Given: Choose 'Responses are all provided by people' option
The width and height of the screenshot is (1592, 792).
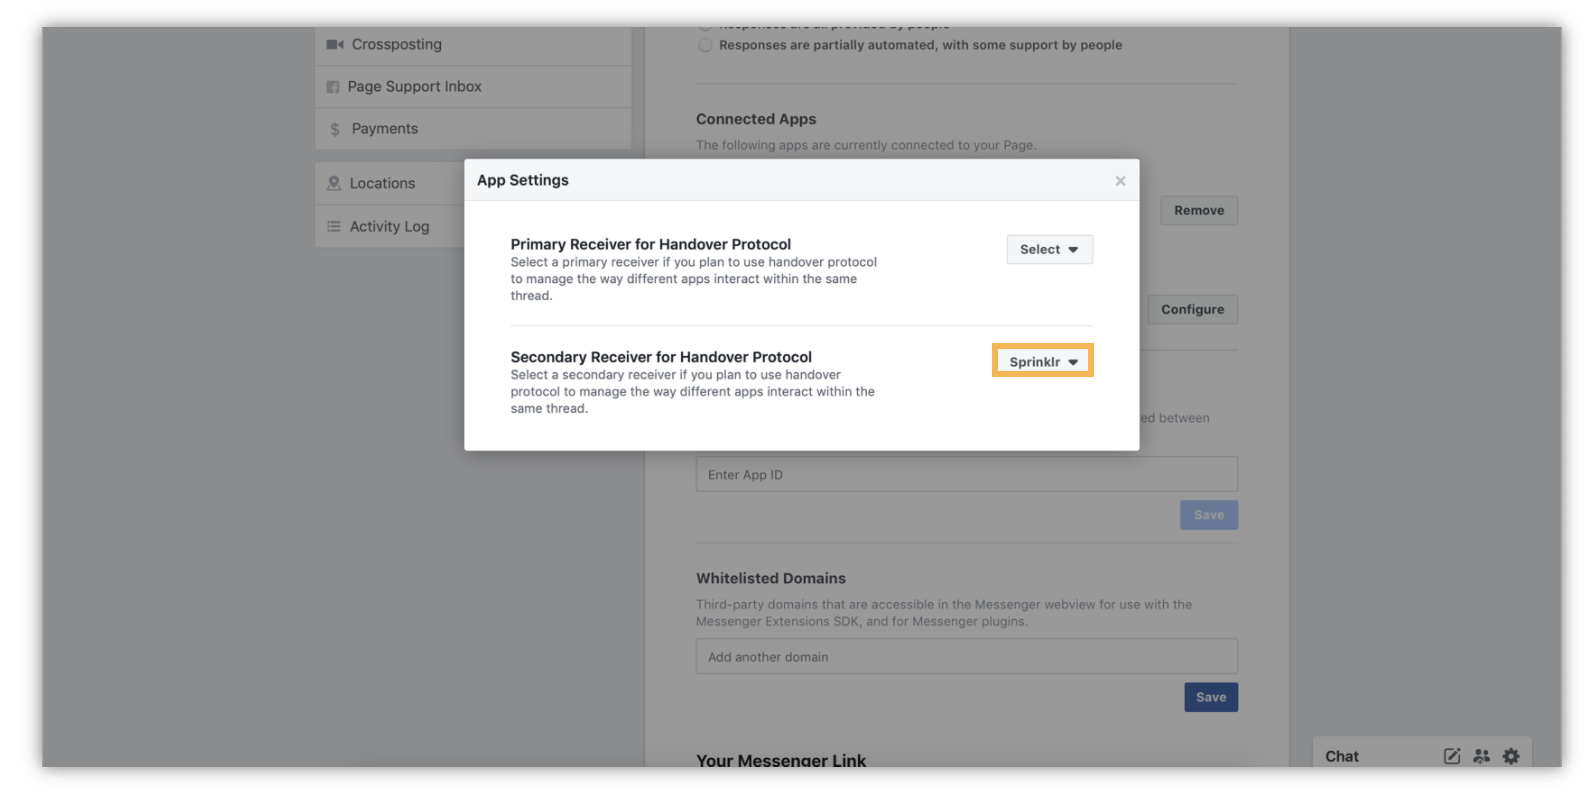Looking at the screenshot, I should (706, 22).
